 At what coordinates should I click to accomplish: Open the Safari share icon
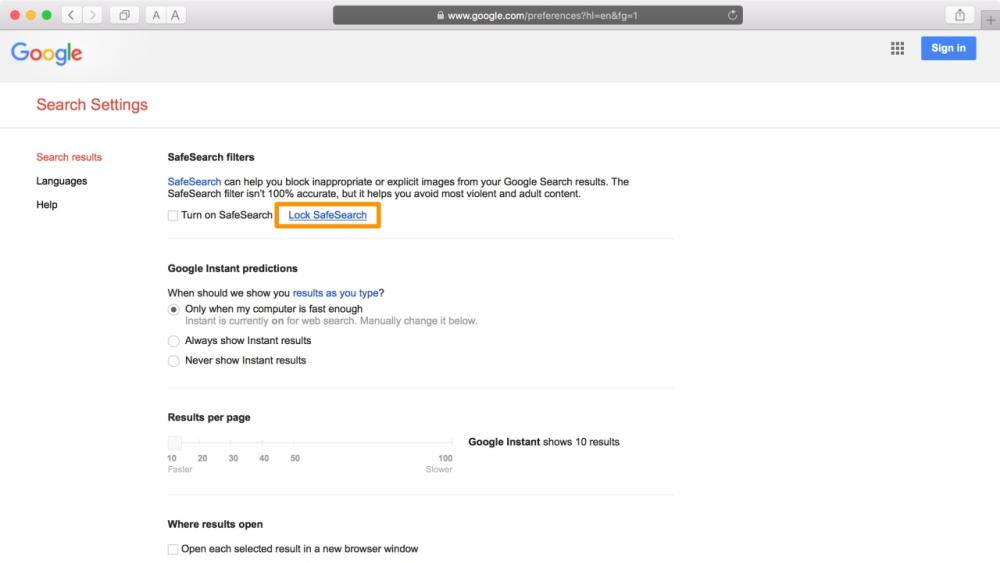point(959,15)
